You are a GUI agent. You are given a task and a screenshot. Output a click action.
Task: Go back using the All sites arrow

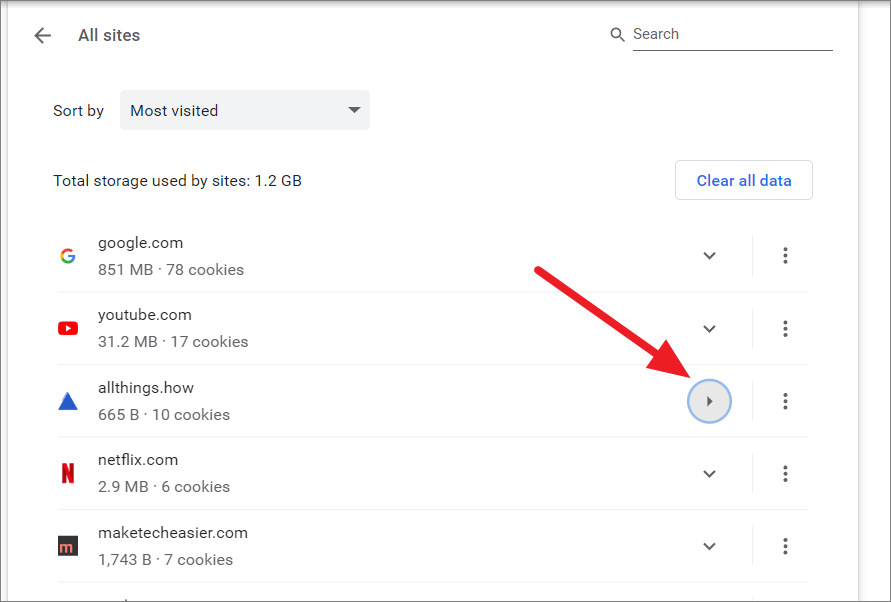[43, 35]
